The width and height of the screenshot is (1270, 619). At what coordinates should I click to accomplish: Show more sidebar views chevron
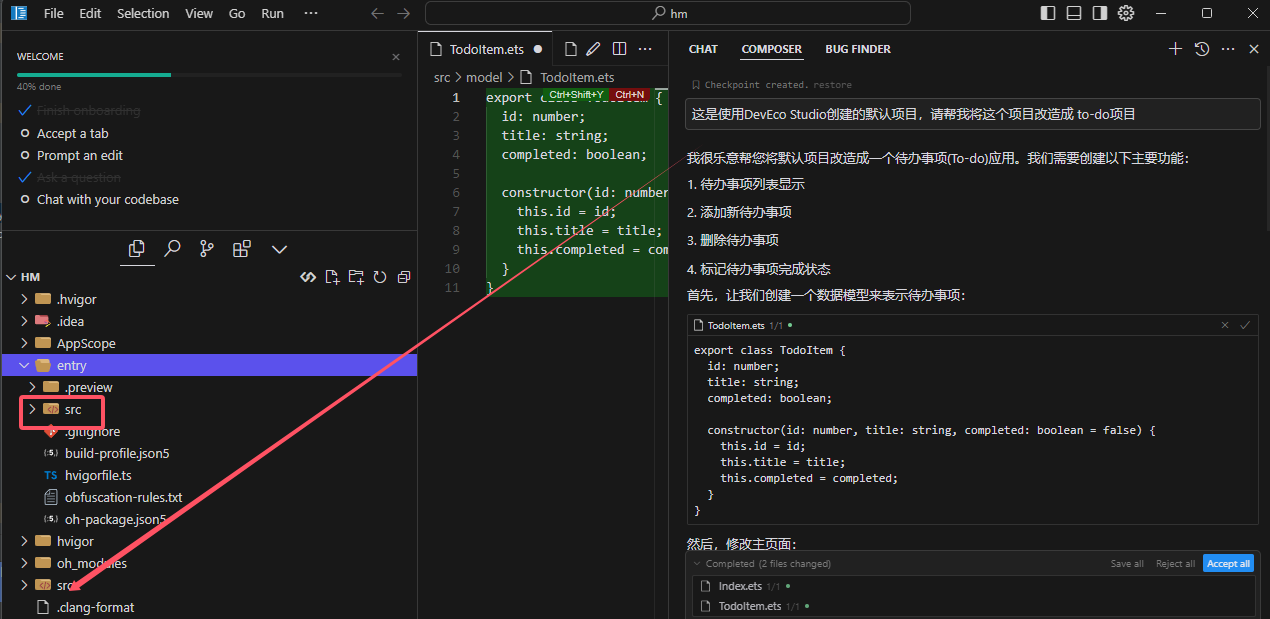click(279, 248)
